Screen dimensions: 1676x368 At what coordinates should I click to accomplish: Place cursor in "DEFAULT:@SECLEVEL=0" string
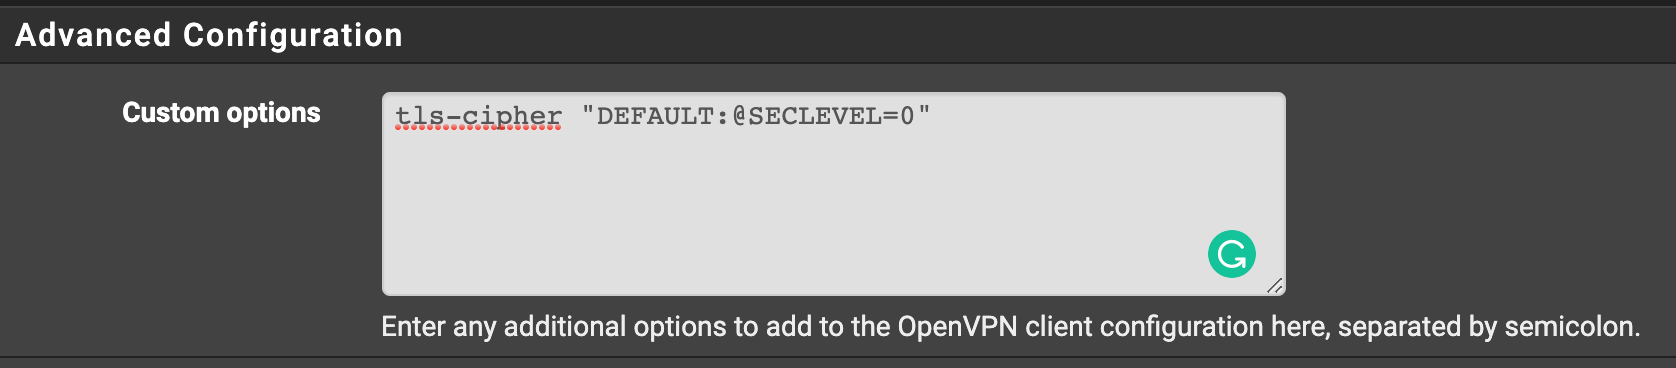756,116
